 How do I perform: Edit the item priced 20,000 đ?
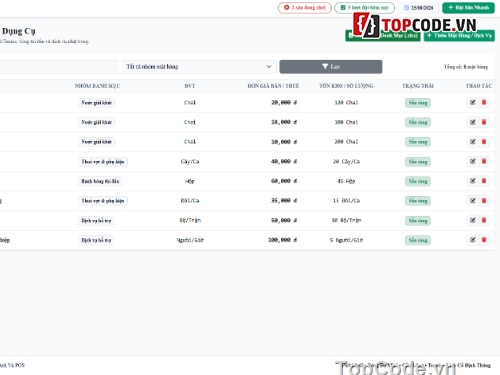point(473,102)
